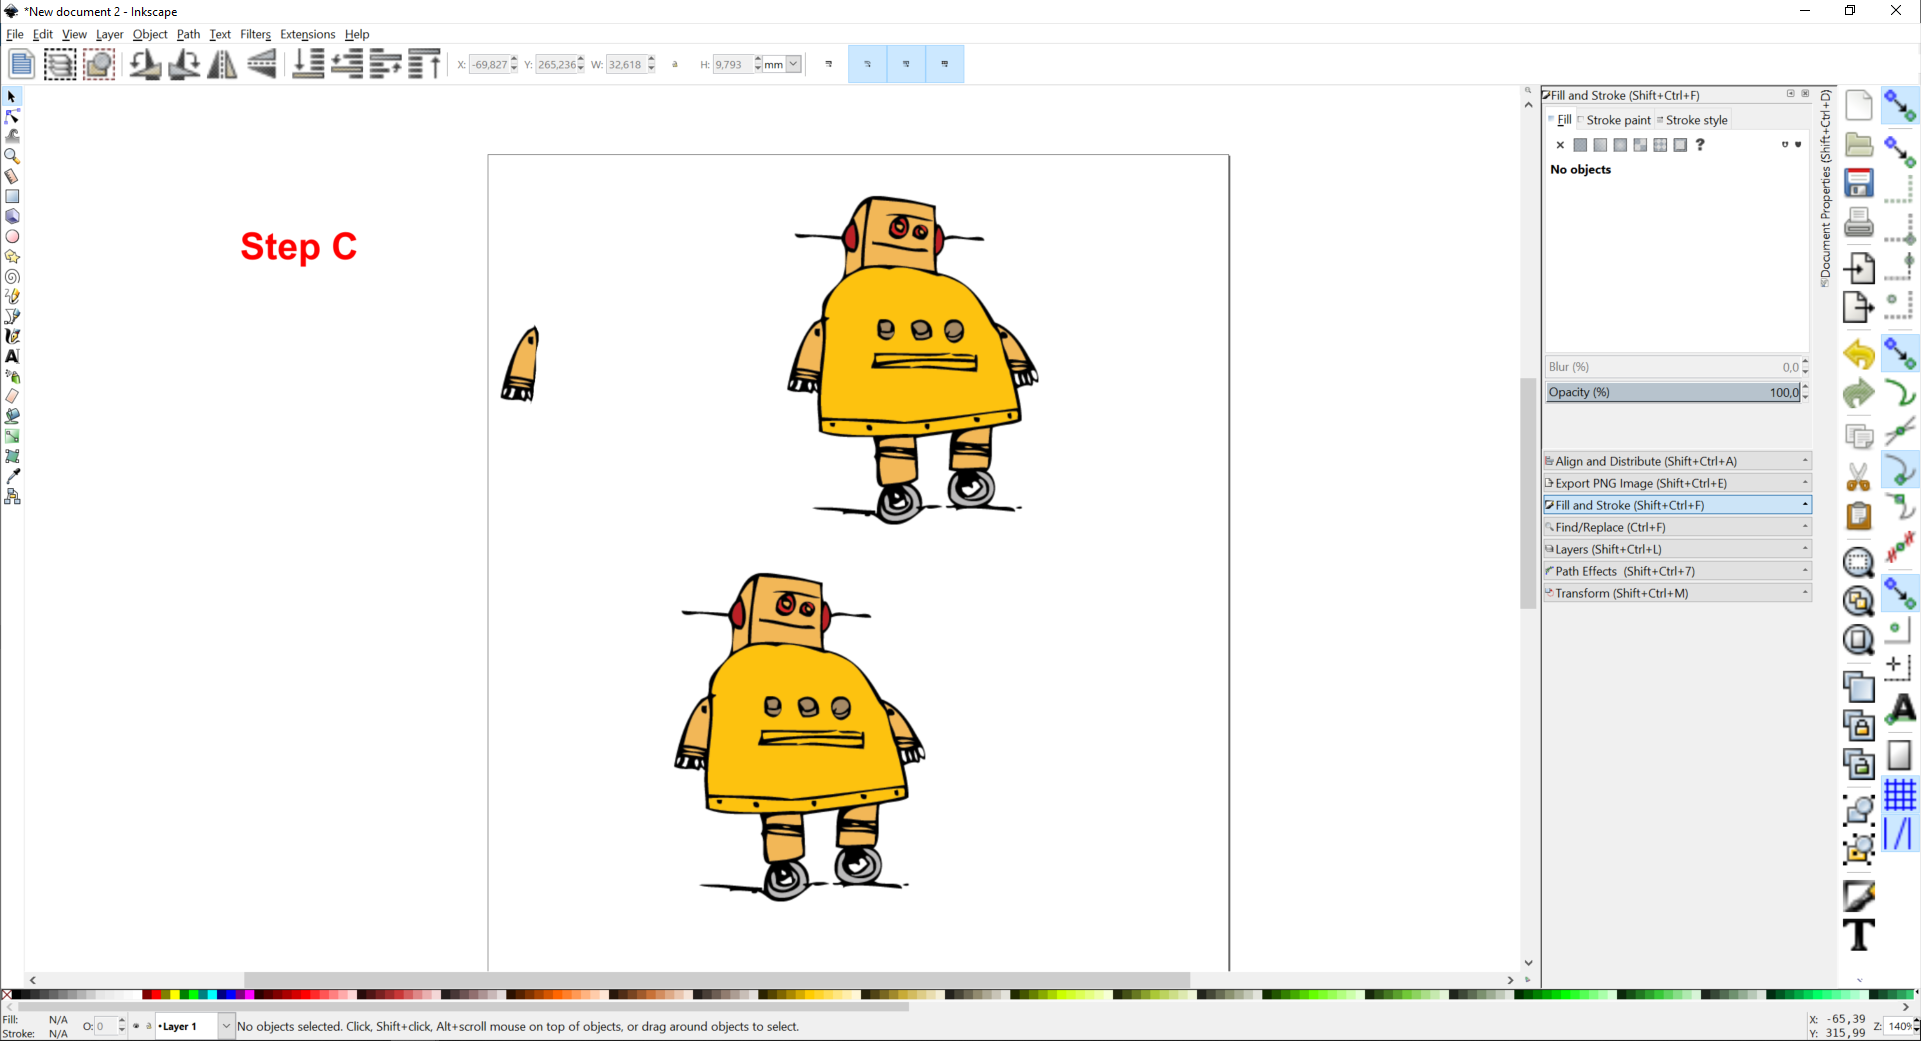The width and height of the screenshot is (1921, 1041).
Task: Enable flat color fill in Fill panel
Action: coord(1580,145)
